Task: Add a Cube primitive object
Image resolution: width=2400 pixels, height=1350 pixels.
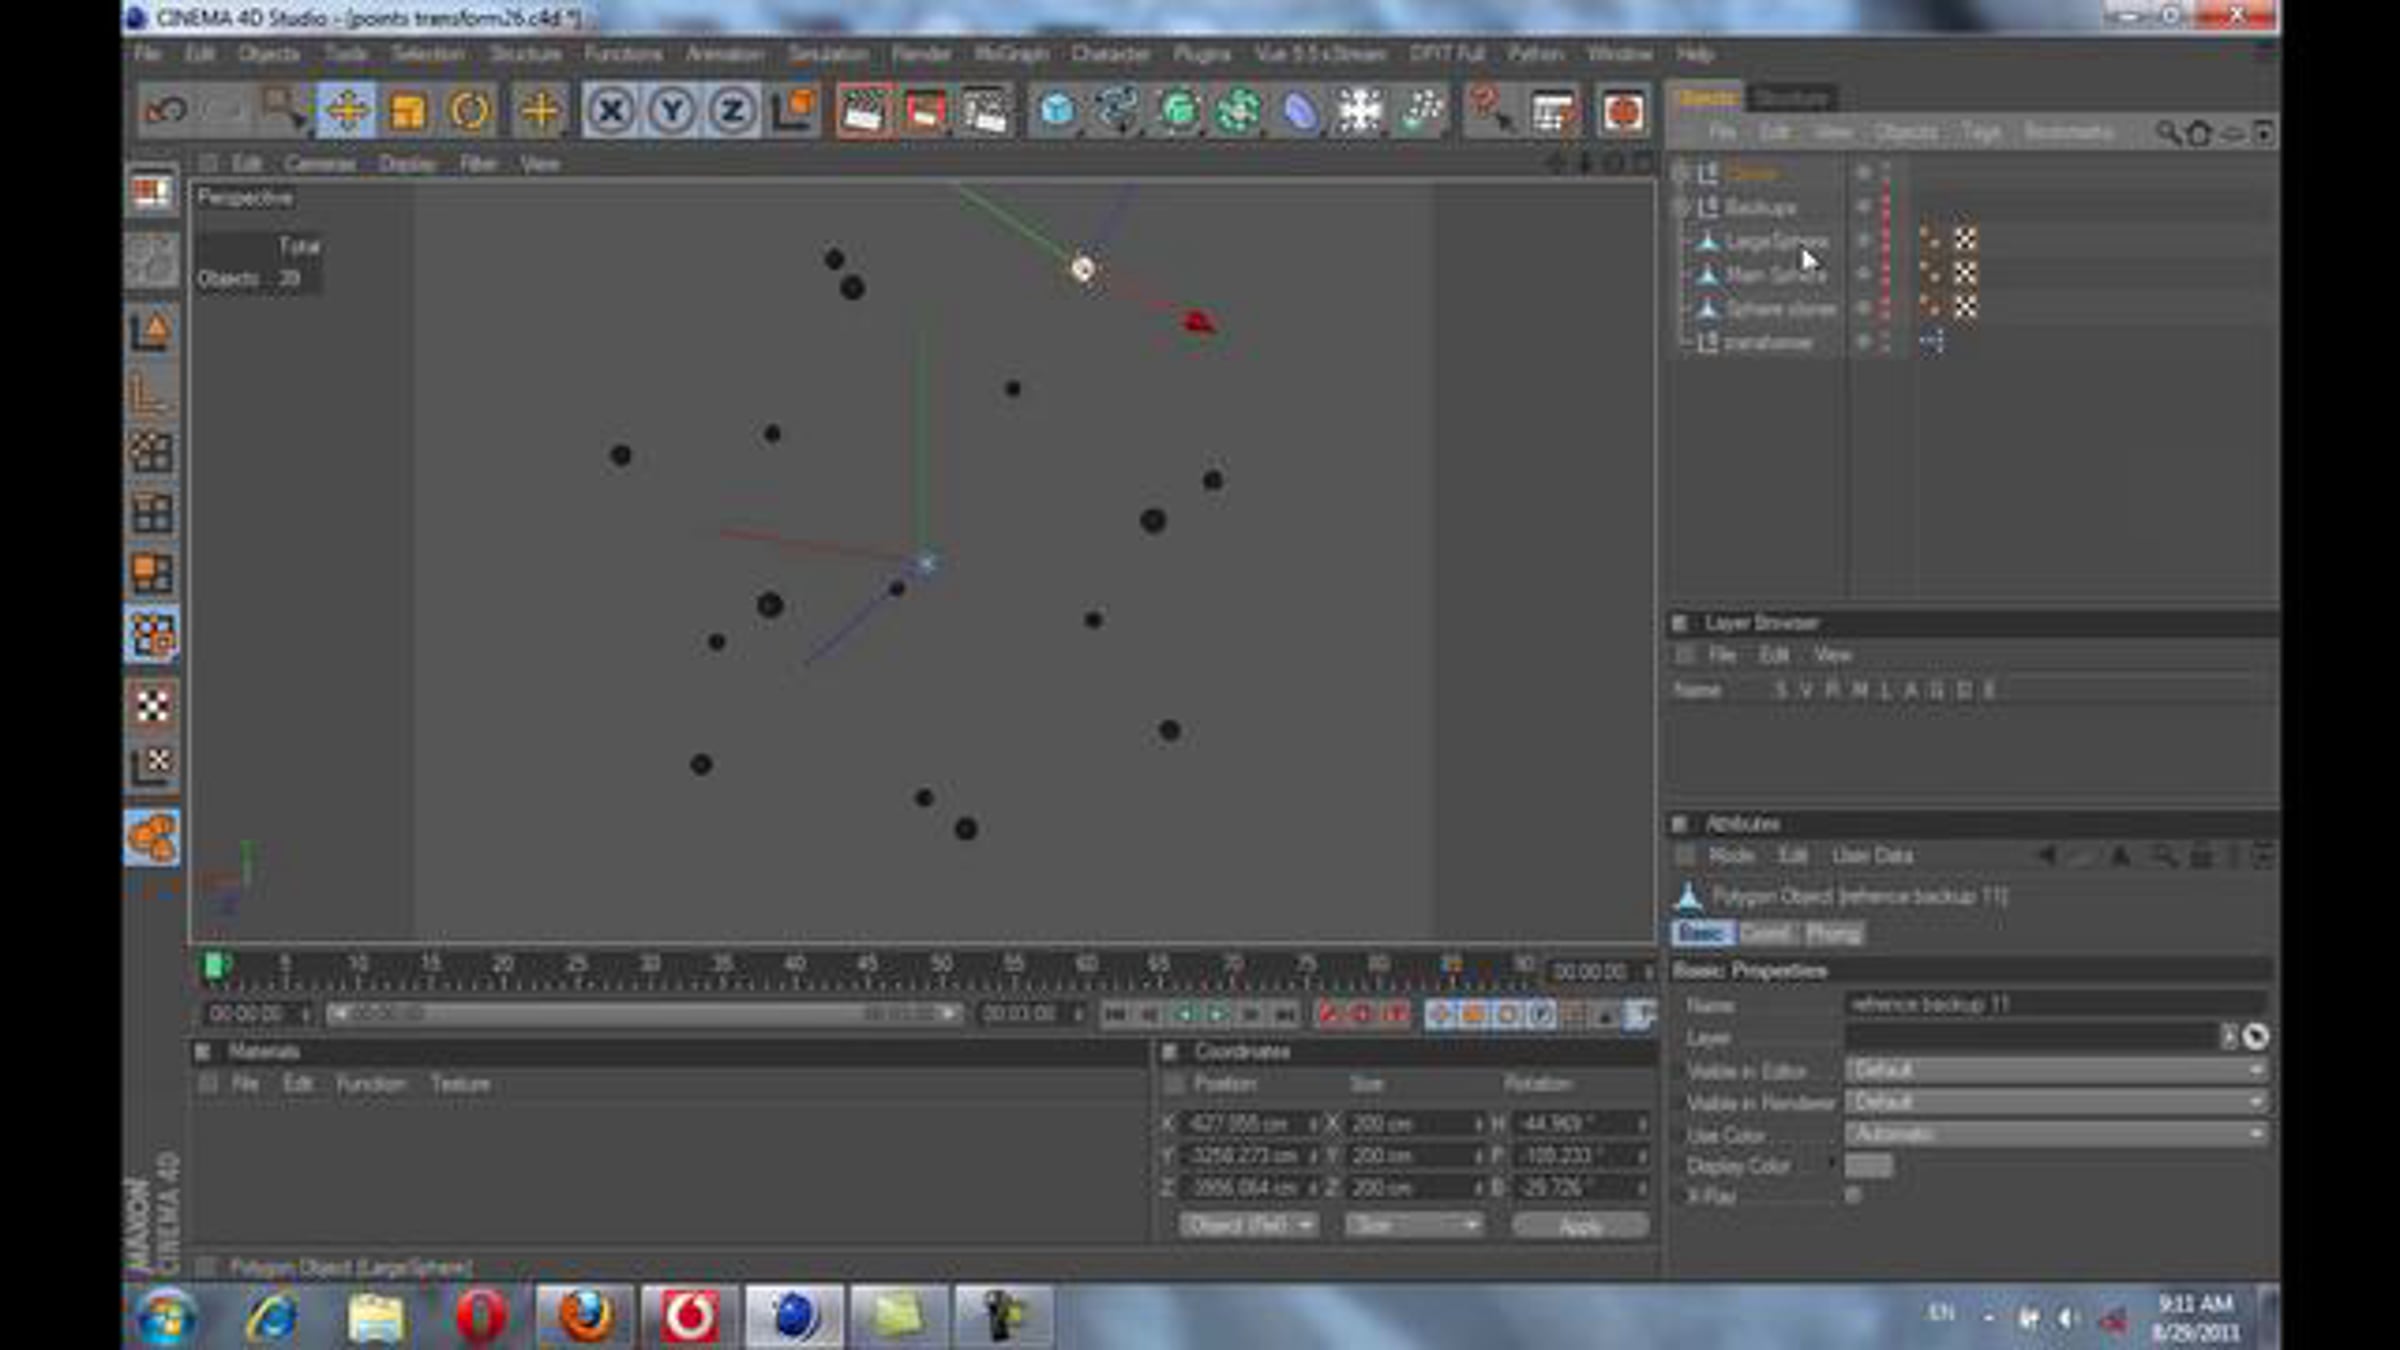Action: coord(1057,110)
